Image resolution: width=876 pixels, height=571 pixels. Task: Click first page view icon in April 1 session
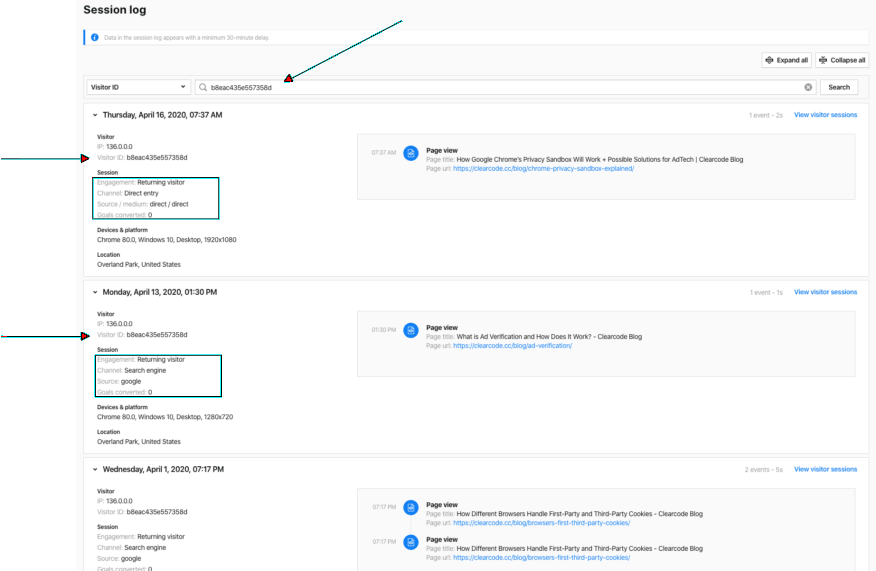pos(410,508)
